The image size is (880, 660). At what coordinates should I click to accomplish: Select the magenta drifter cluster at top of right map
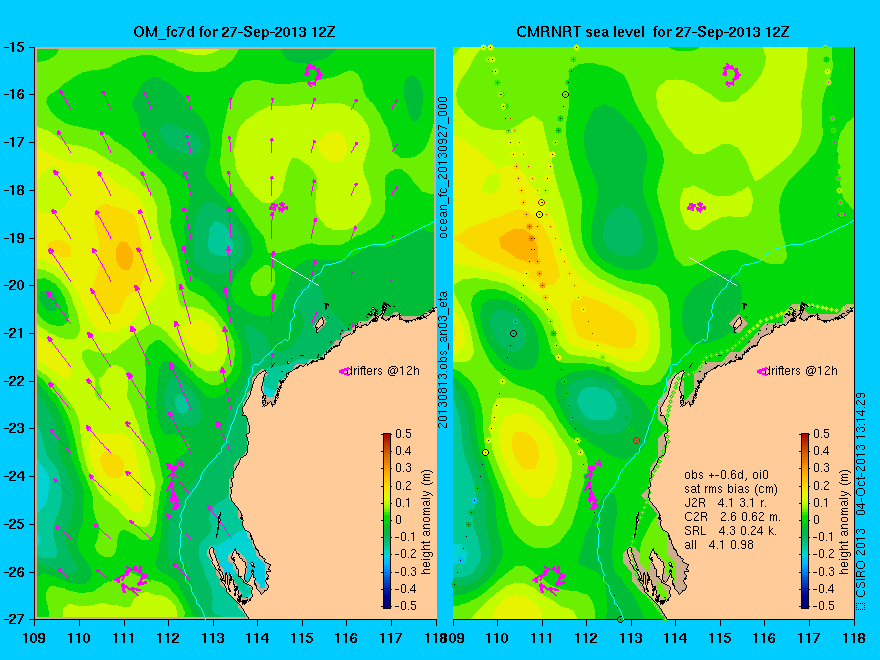click(x=731, y=75)
